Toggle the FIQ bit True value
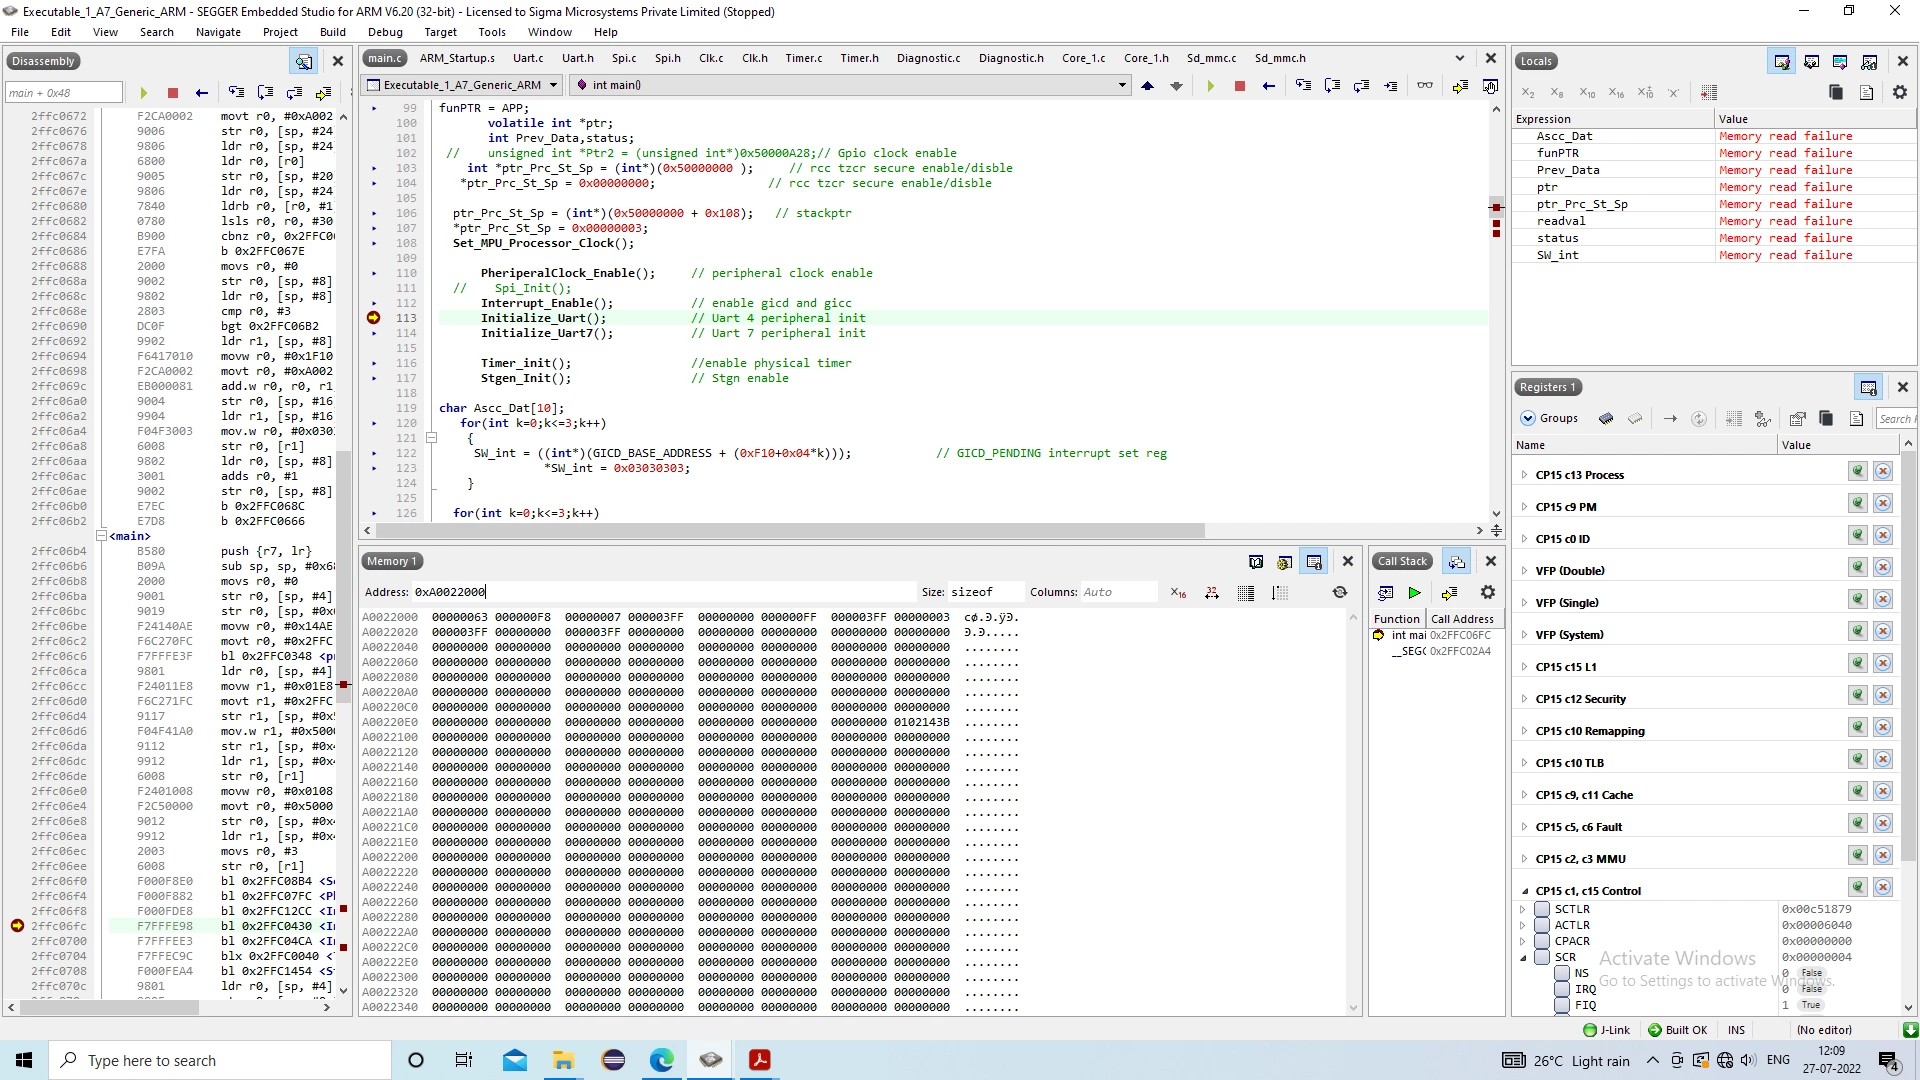The height and width of the screenshot is (1080, 1920). pyautogui.click(x=1811, y=1005)
